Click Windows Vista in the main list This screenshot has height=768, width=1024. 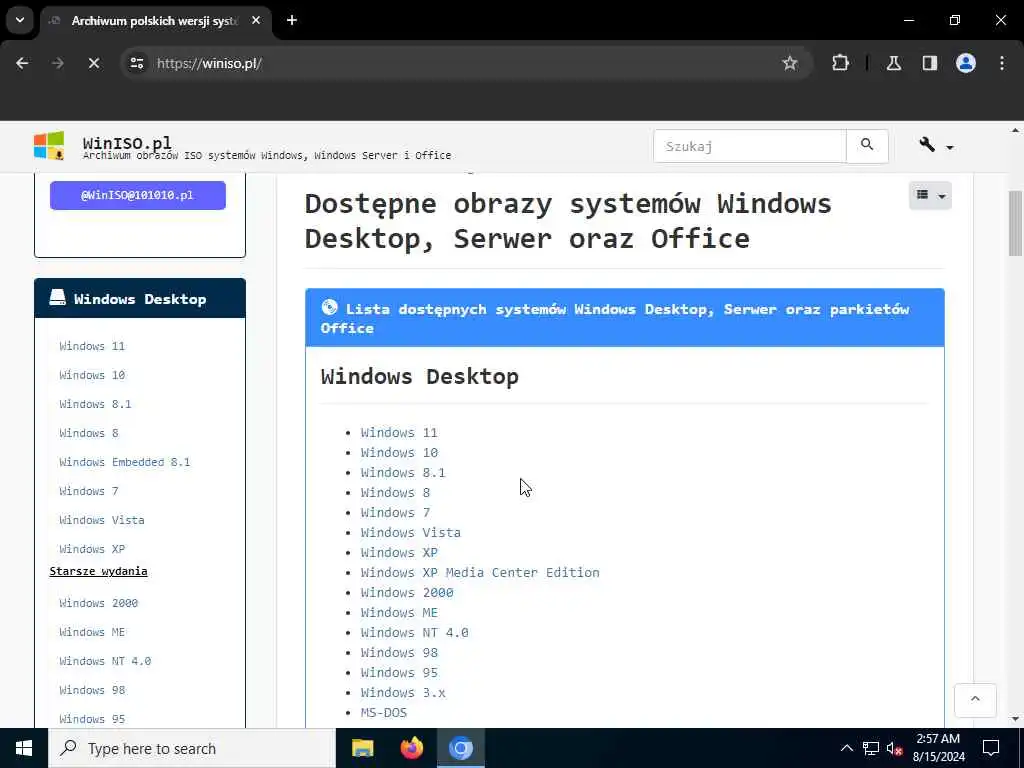(411, 532)
